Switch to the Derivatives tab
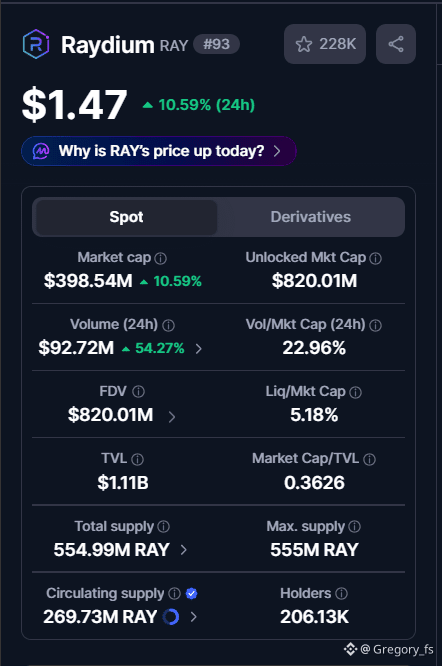Viewport: 442px width, 666px height. (311, 217)
